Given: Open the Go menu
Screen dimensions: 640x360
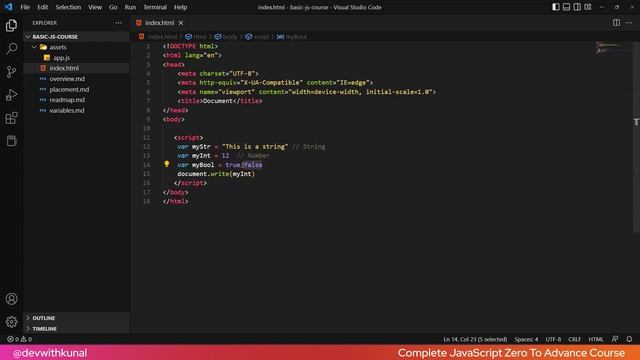Looking at the screenshot, I should coord(113,7).
